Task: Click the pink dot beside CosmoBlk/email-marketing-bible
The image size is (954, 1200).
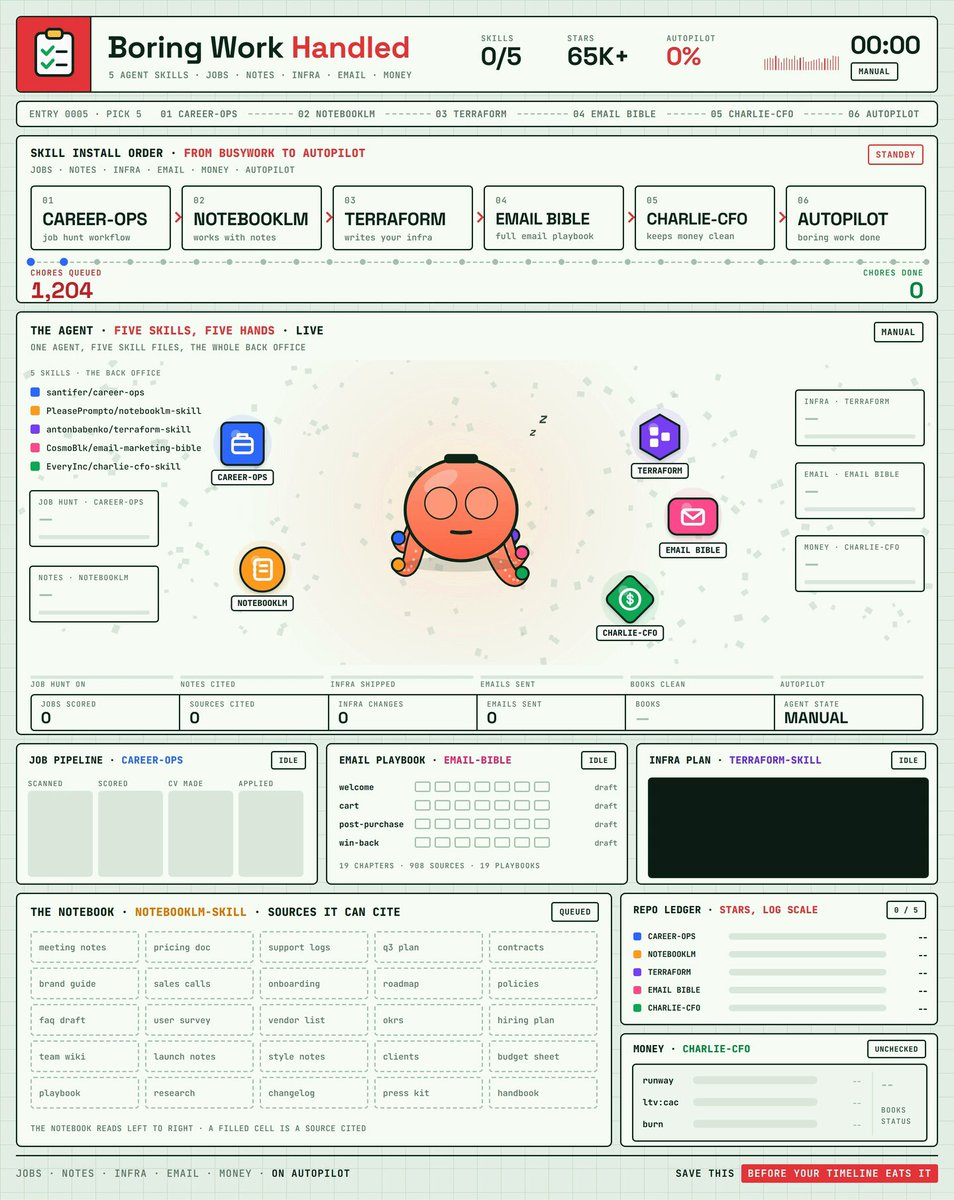Action: [35, 448]
